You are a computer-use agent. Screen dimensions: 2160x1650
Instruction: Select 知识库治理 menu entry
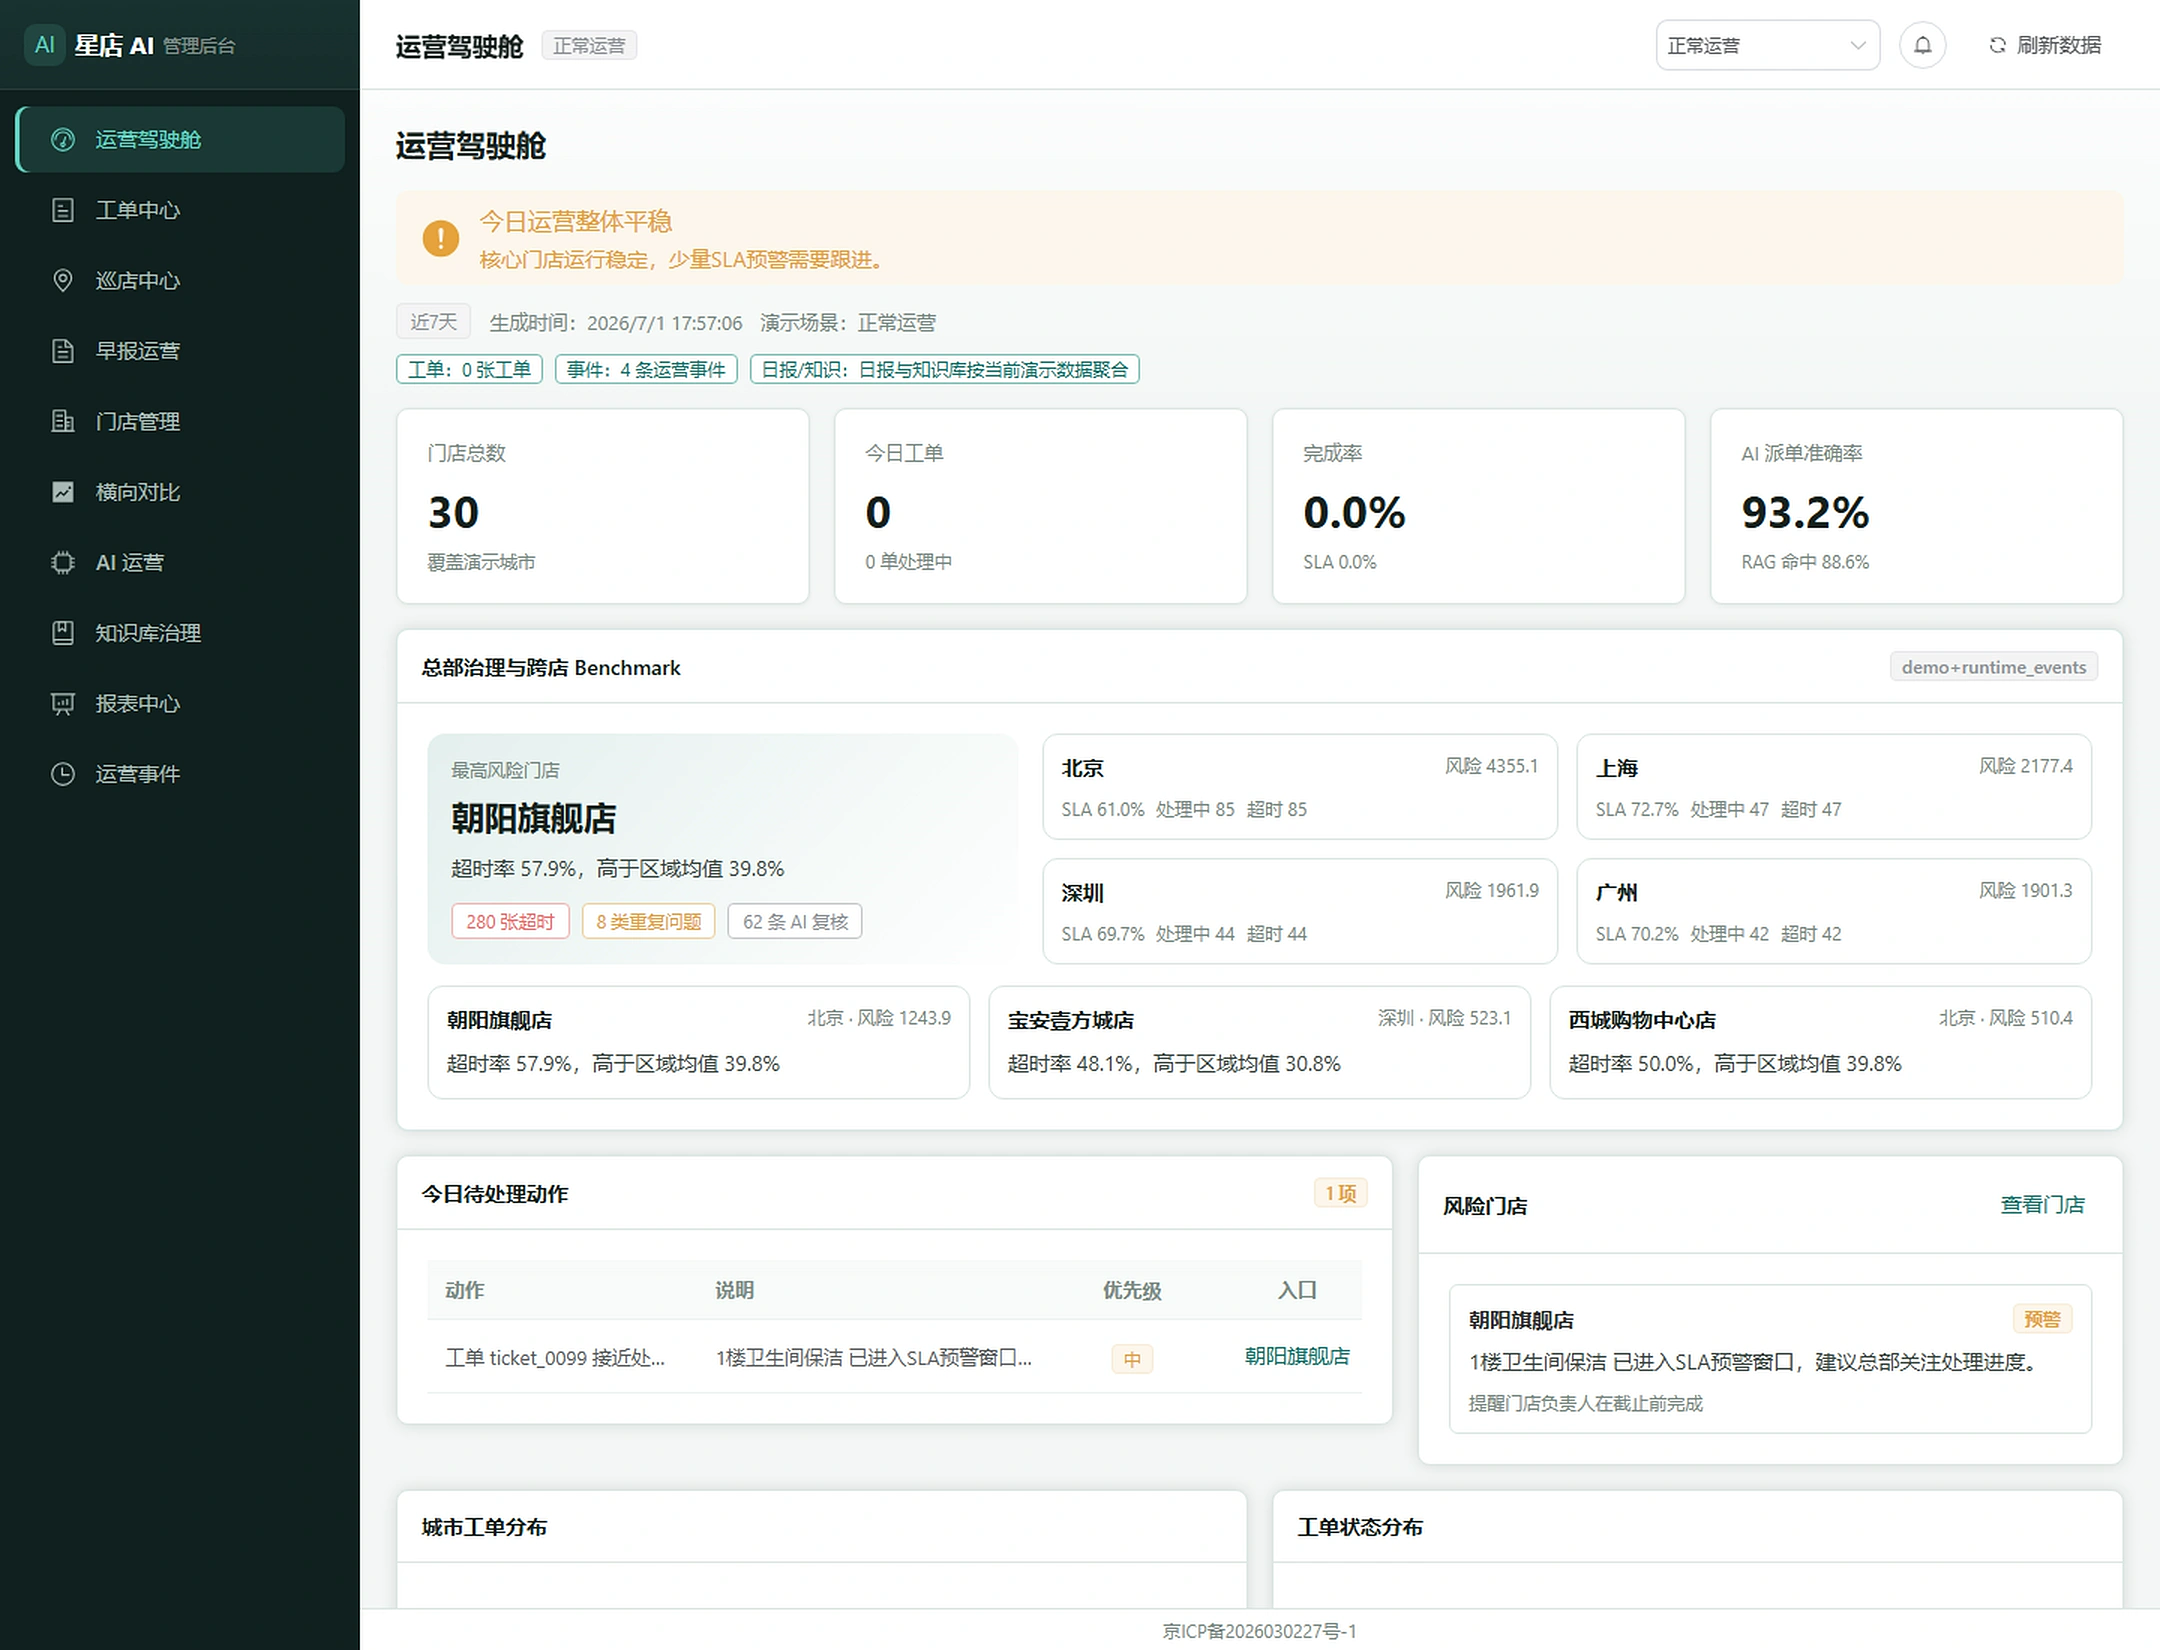tap(180, 633)
